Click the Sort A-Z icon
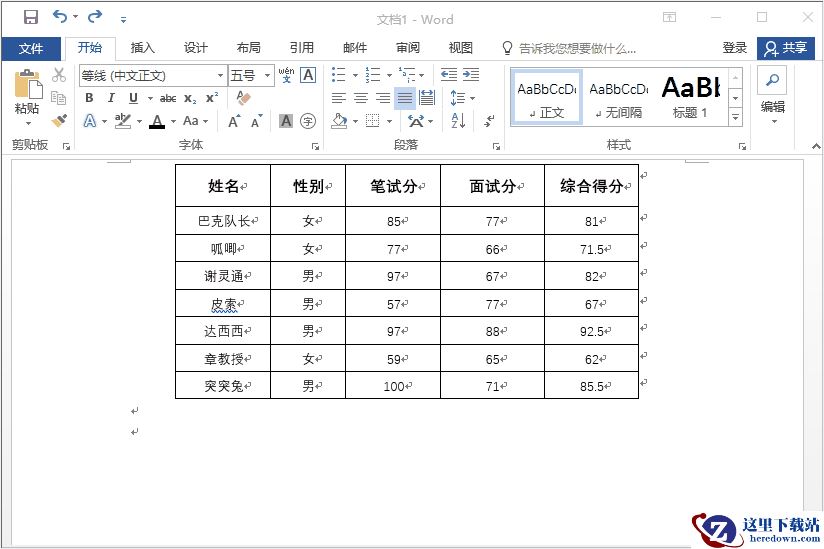Screen dimensions: 824x549 (458, 121)
